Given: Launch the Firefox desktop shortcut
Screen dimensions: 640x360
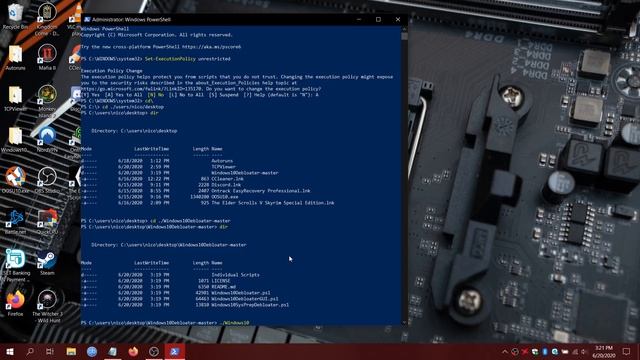Looking at the screenshot, I should click(15, 303).
